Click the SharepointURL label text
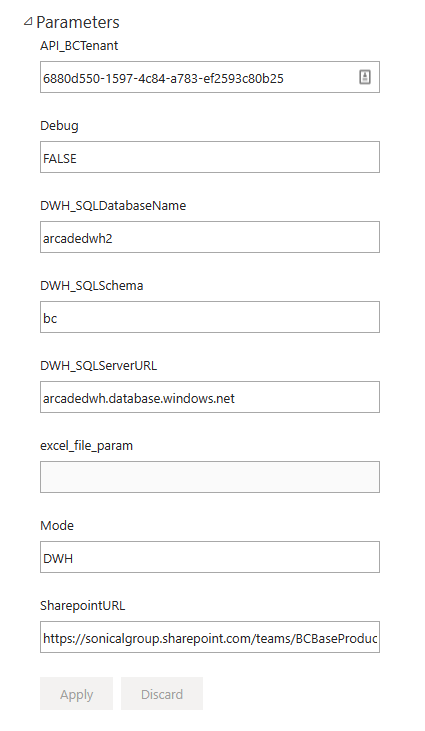The width and height of the screenshot is (425, 731). coord(82,606)
